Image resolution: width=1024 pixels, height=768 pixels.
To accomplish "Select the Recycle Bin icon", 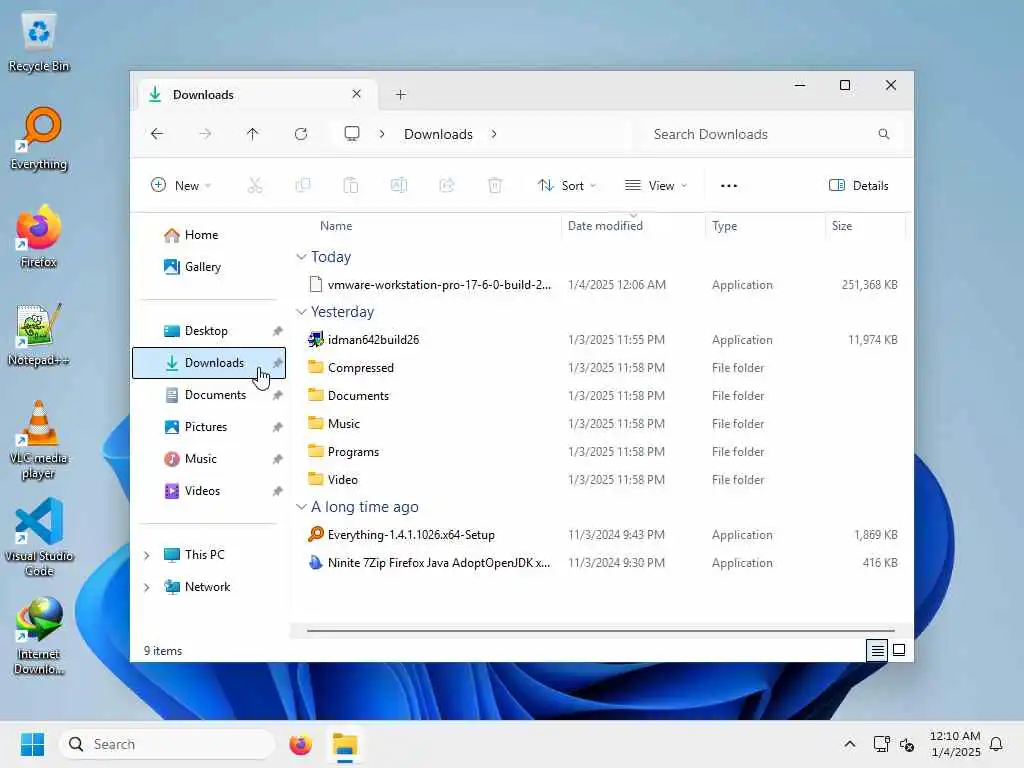I will click(39, 42).
